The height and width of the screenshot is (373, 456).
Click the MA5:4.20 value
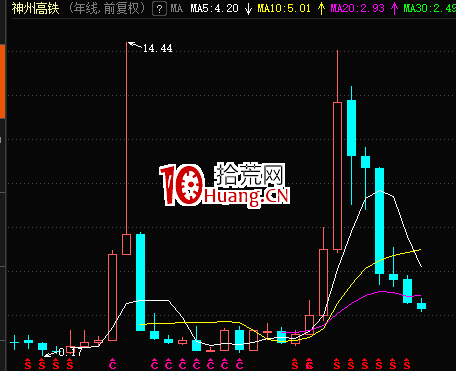point(214,8)
